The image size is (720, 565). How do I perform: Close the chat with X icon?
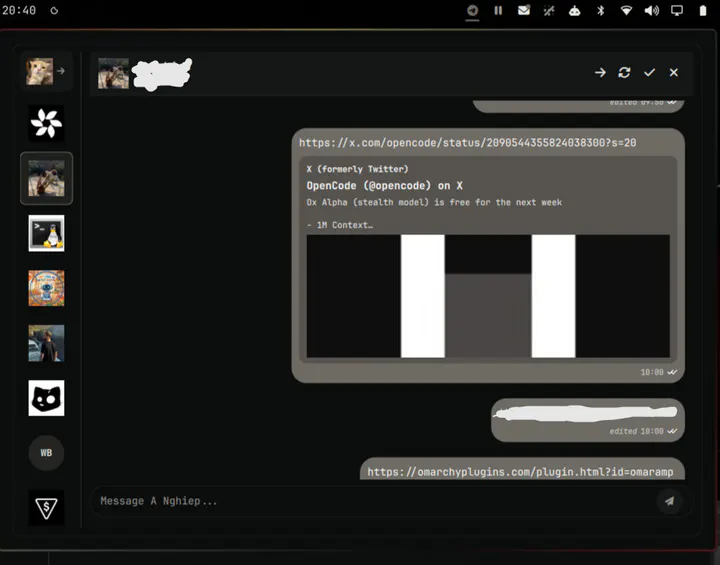pos(674,73)
